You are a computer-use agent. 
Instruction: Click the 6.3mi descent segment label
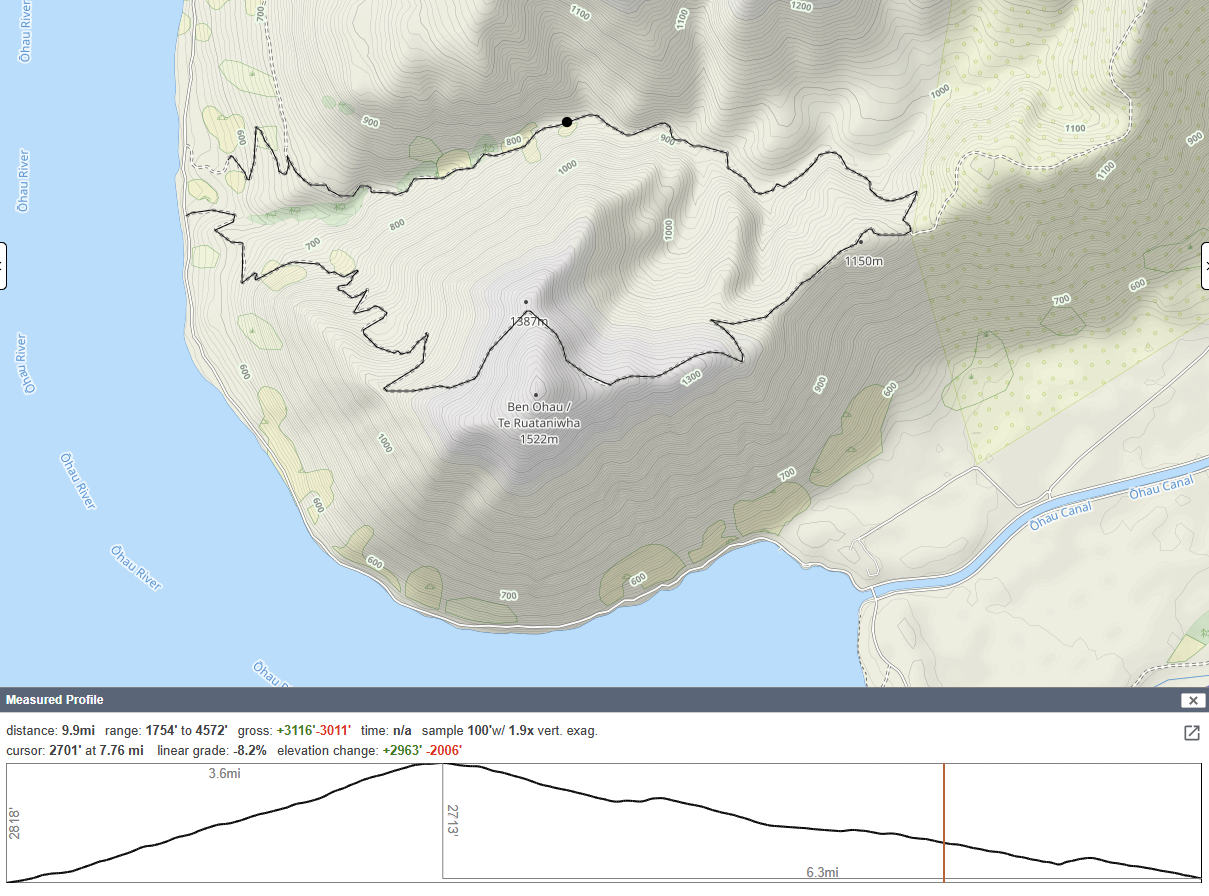tap(822, 872)
